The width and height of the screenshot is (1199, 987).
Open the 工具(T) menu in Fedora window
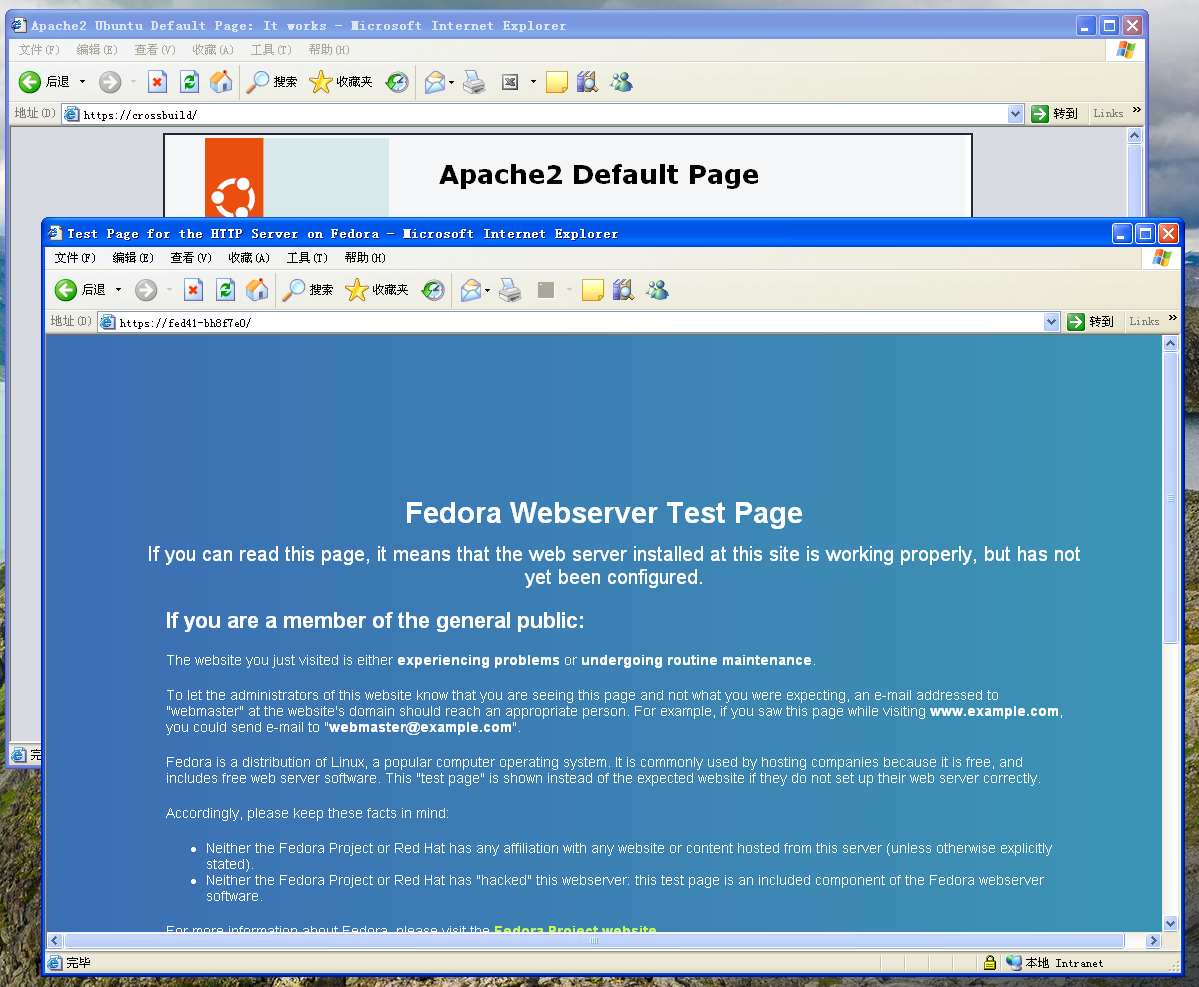coord(307,258)
